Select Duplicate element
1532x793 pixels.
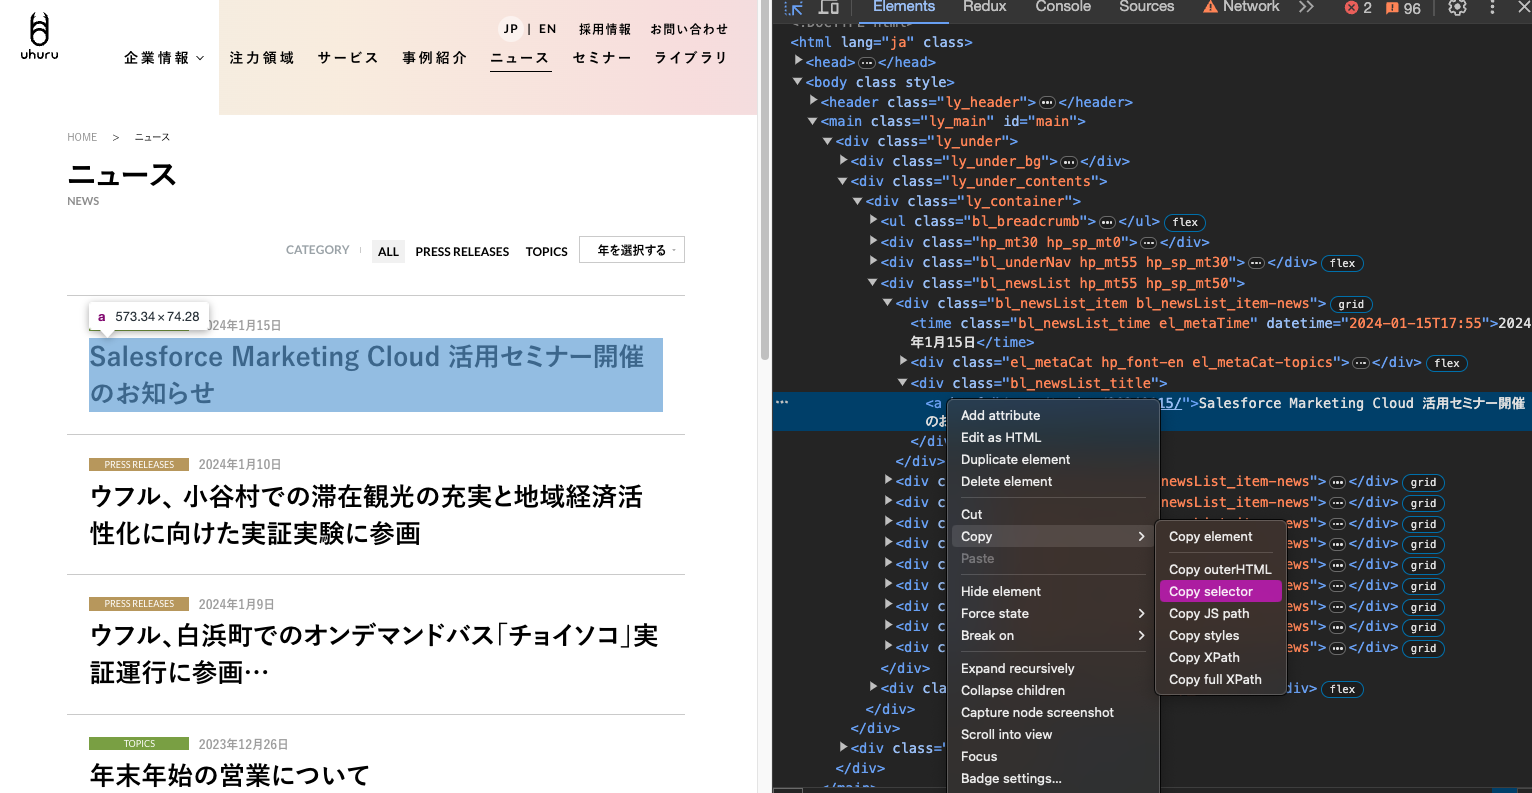[x=1053, y=459]
